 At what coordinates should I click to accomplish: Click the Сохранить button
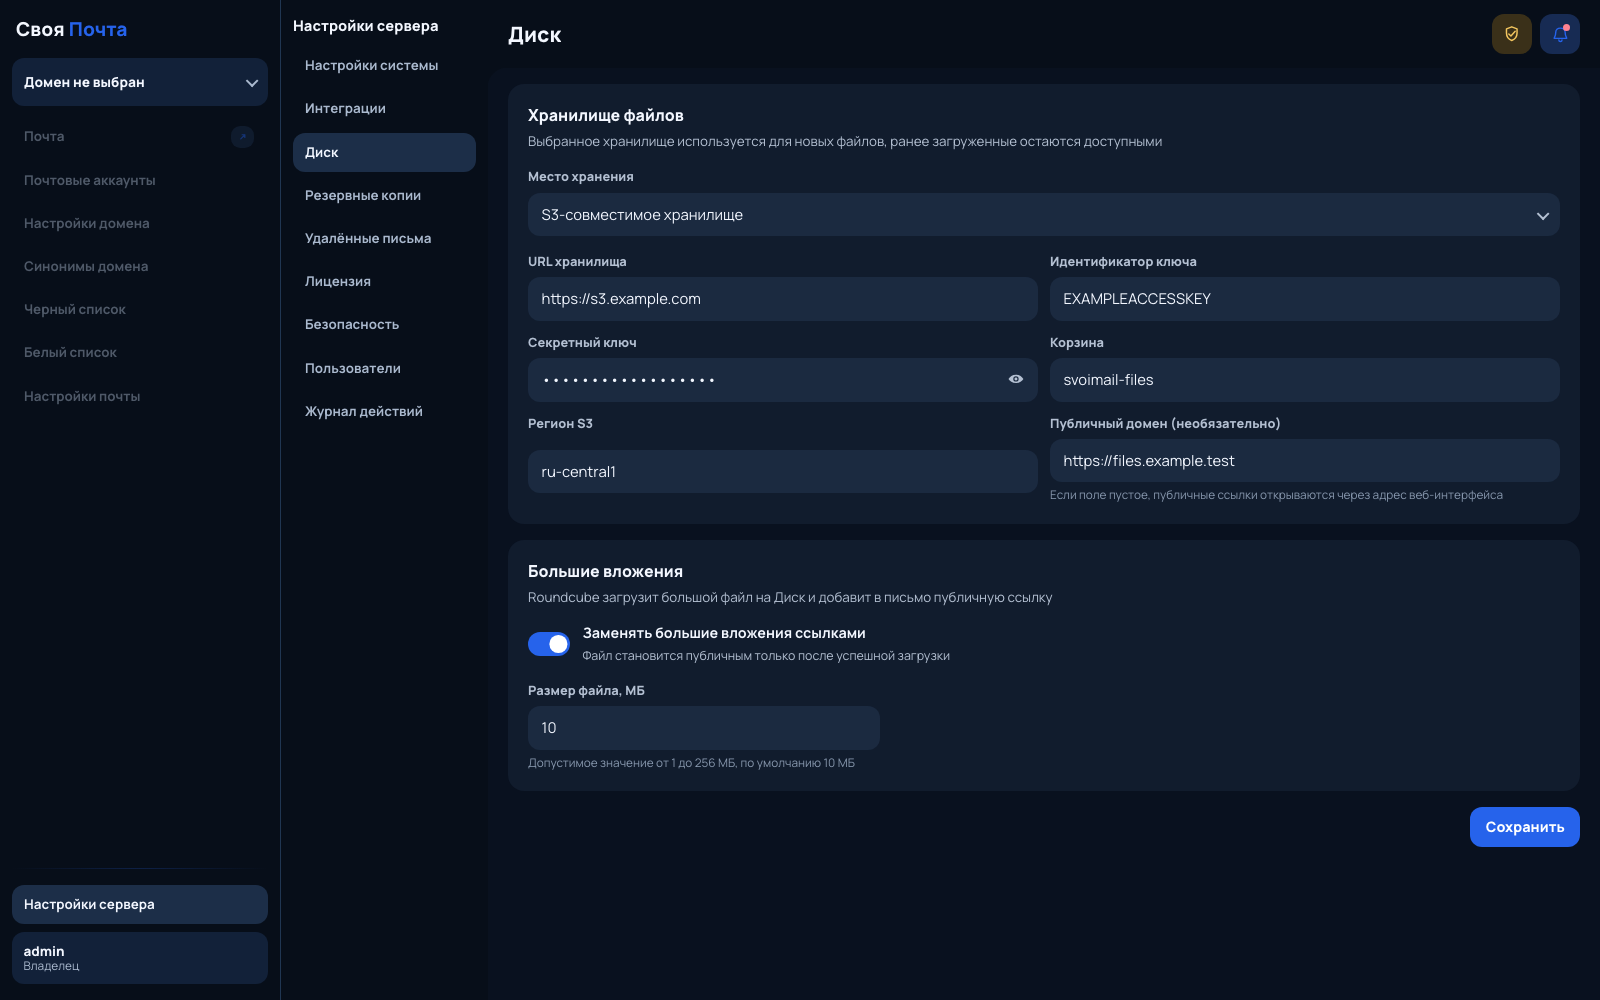click(1524, 827)
